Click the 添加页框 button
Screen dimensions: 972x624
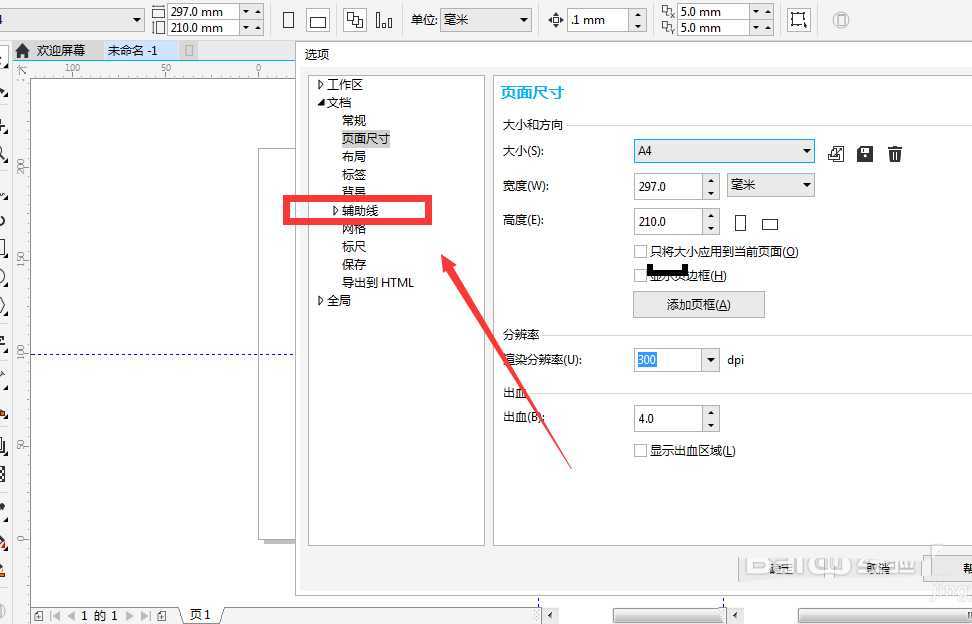tap(698, 304)
